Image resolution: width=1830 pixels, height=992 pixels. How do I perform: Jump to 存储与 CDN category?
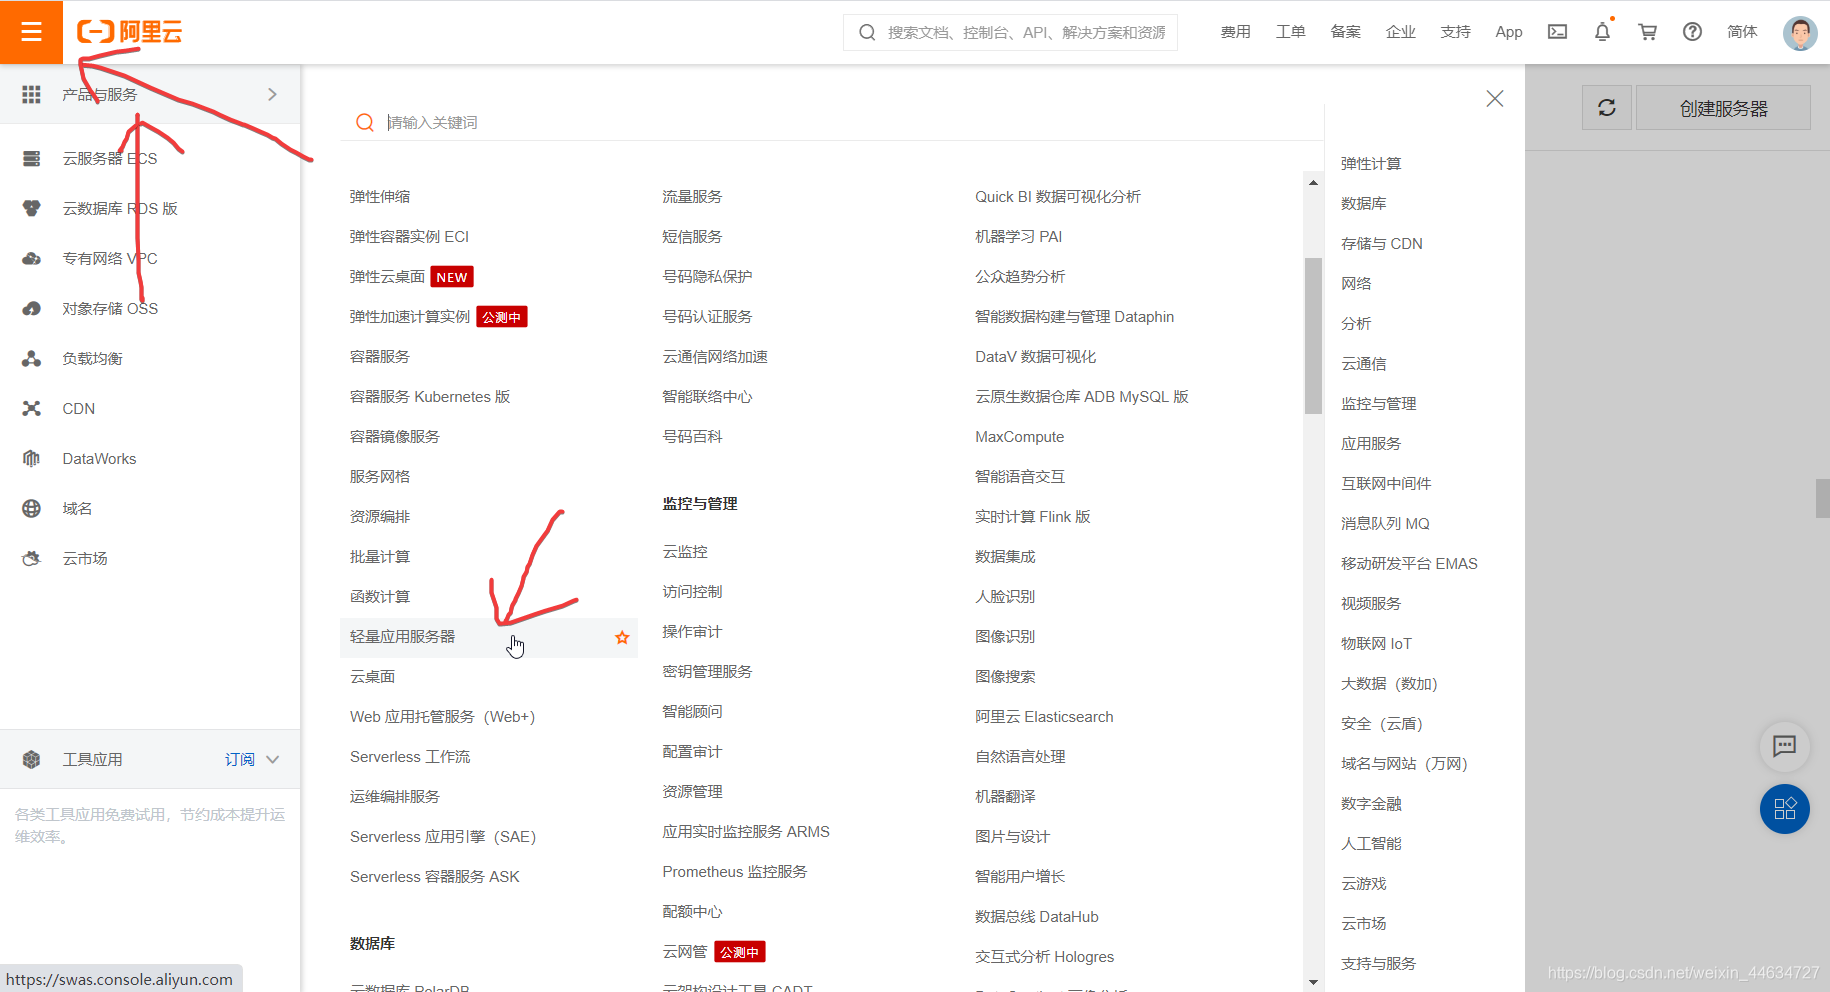pyautogui.click(x=1381, y=244)
